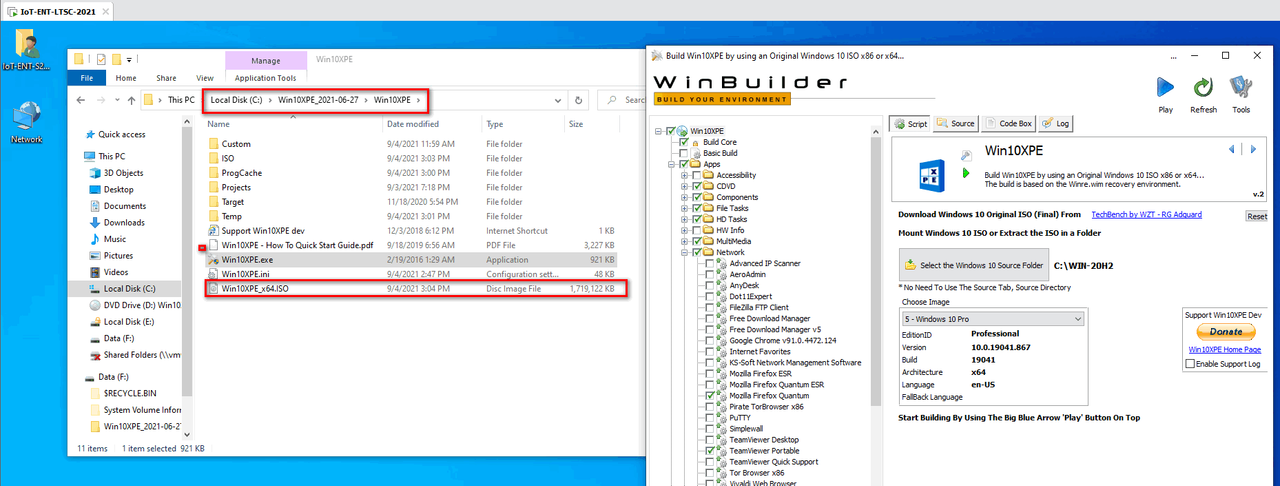Expand the HW Info folder in script tree
The width and height of the screenshot is (1280, 486).
tap(684, 230)
